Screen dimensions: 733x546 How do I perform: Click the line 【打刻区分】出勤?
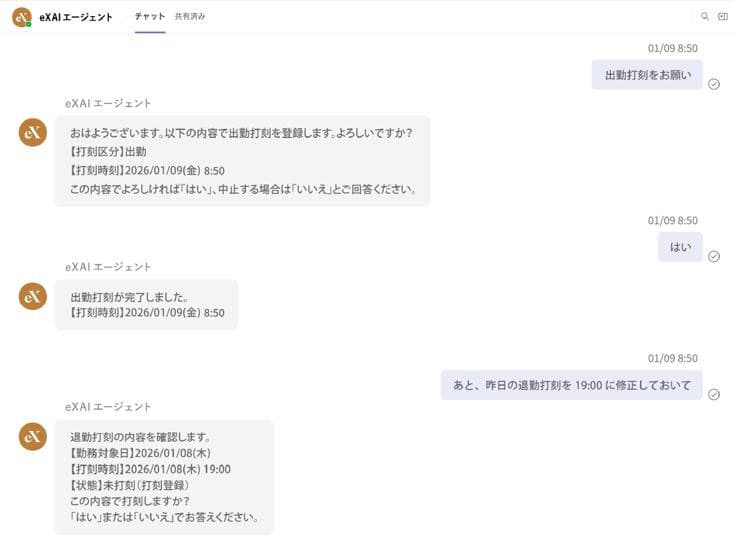(108, 152)
